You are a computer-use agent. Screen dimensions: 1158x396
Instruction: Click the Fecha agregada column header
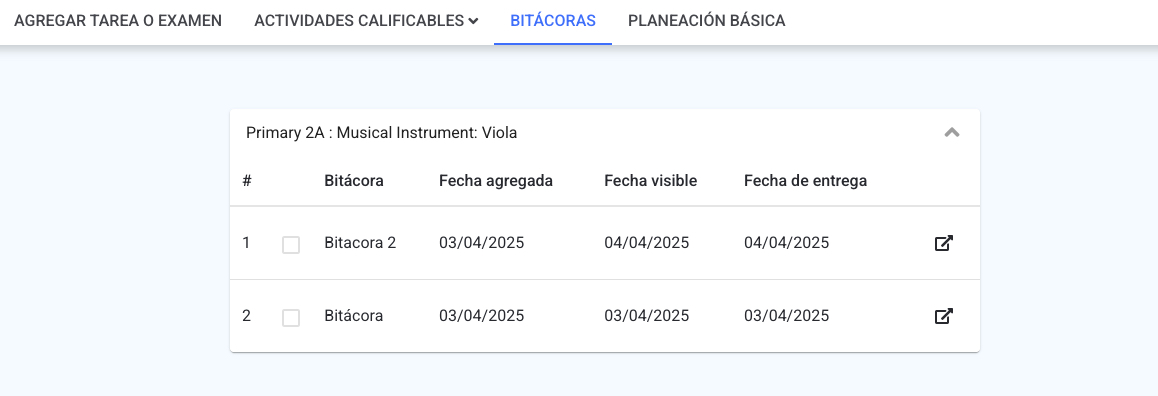496,181
